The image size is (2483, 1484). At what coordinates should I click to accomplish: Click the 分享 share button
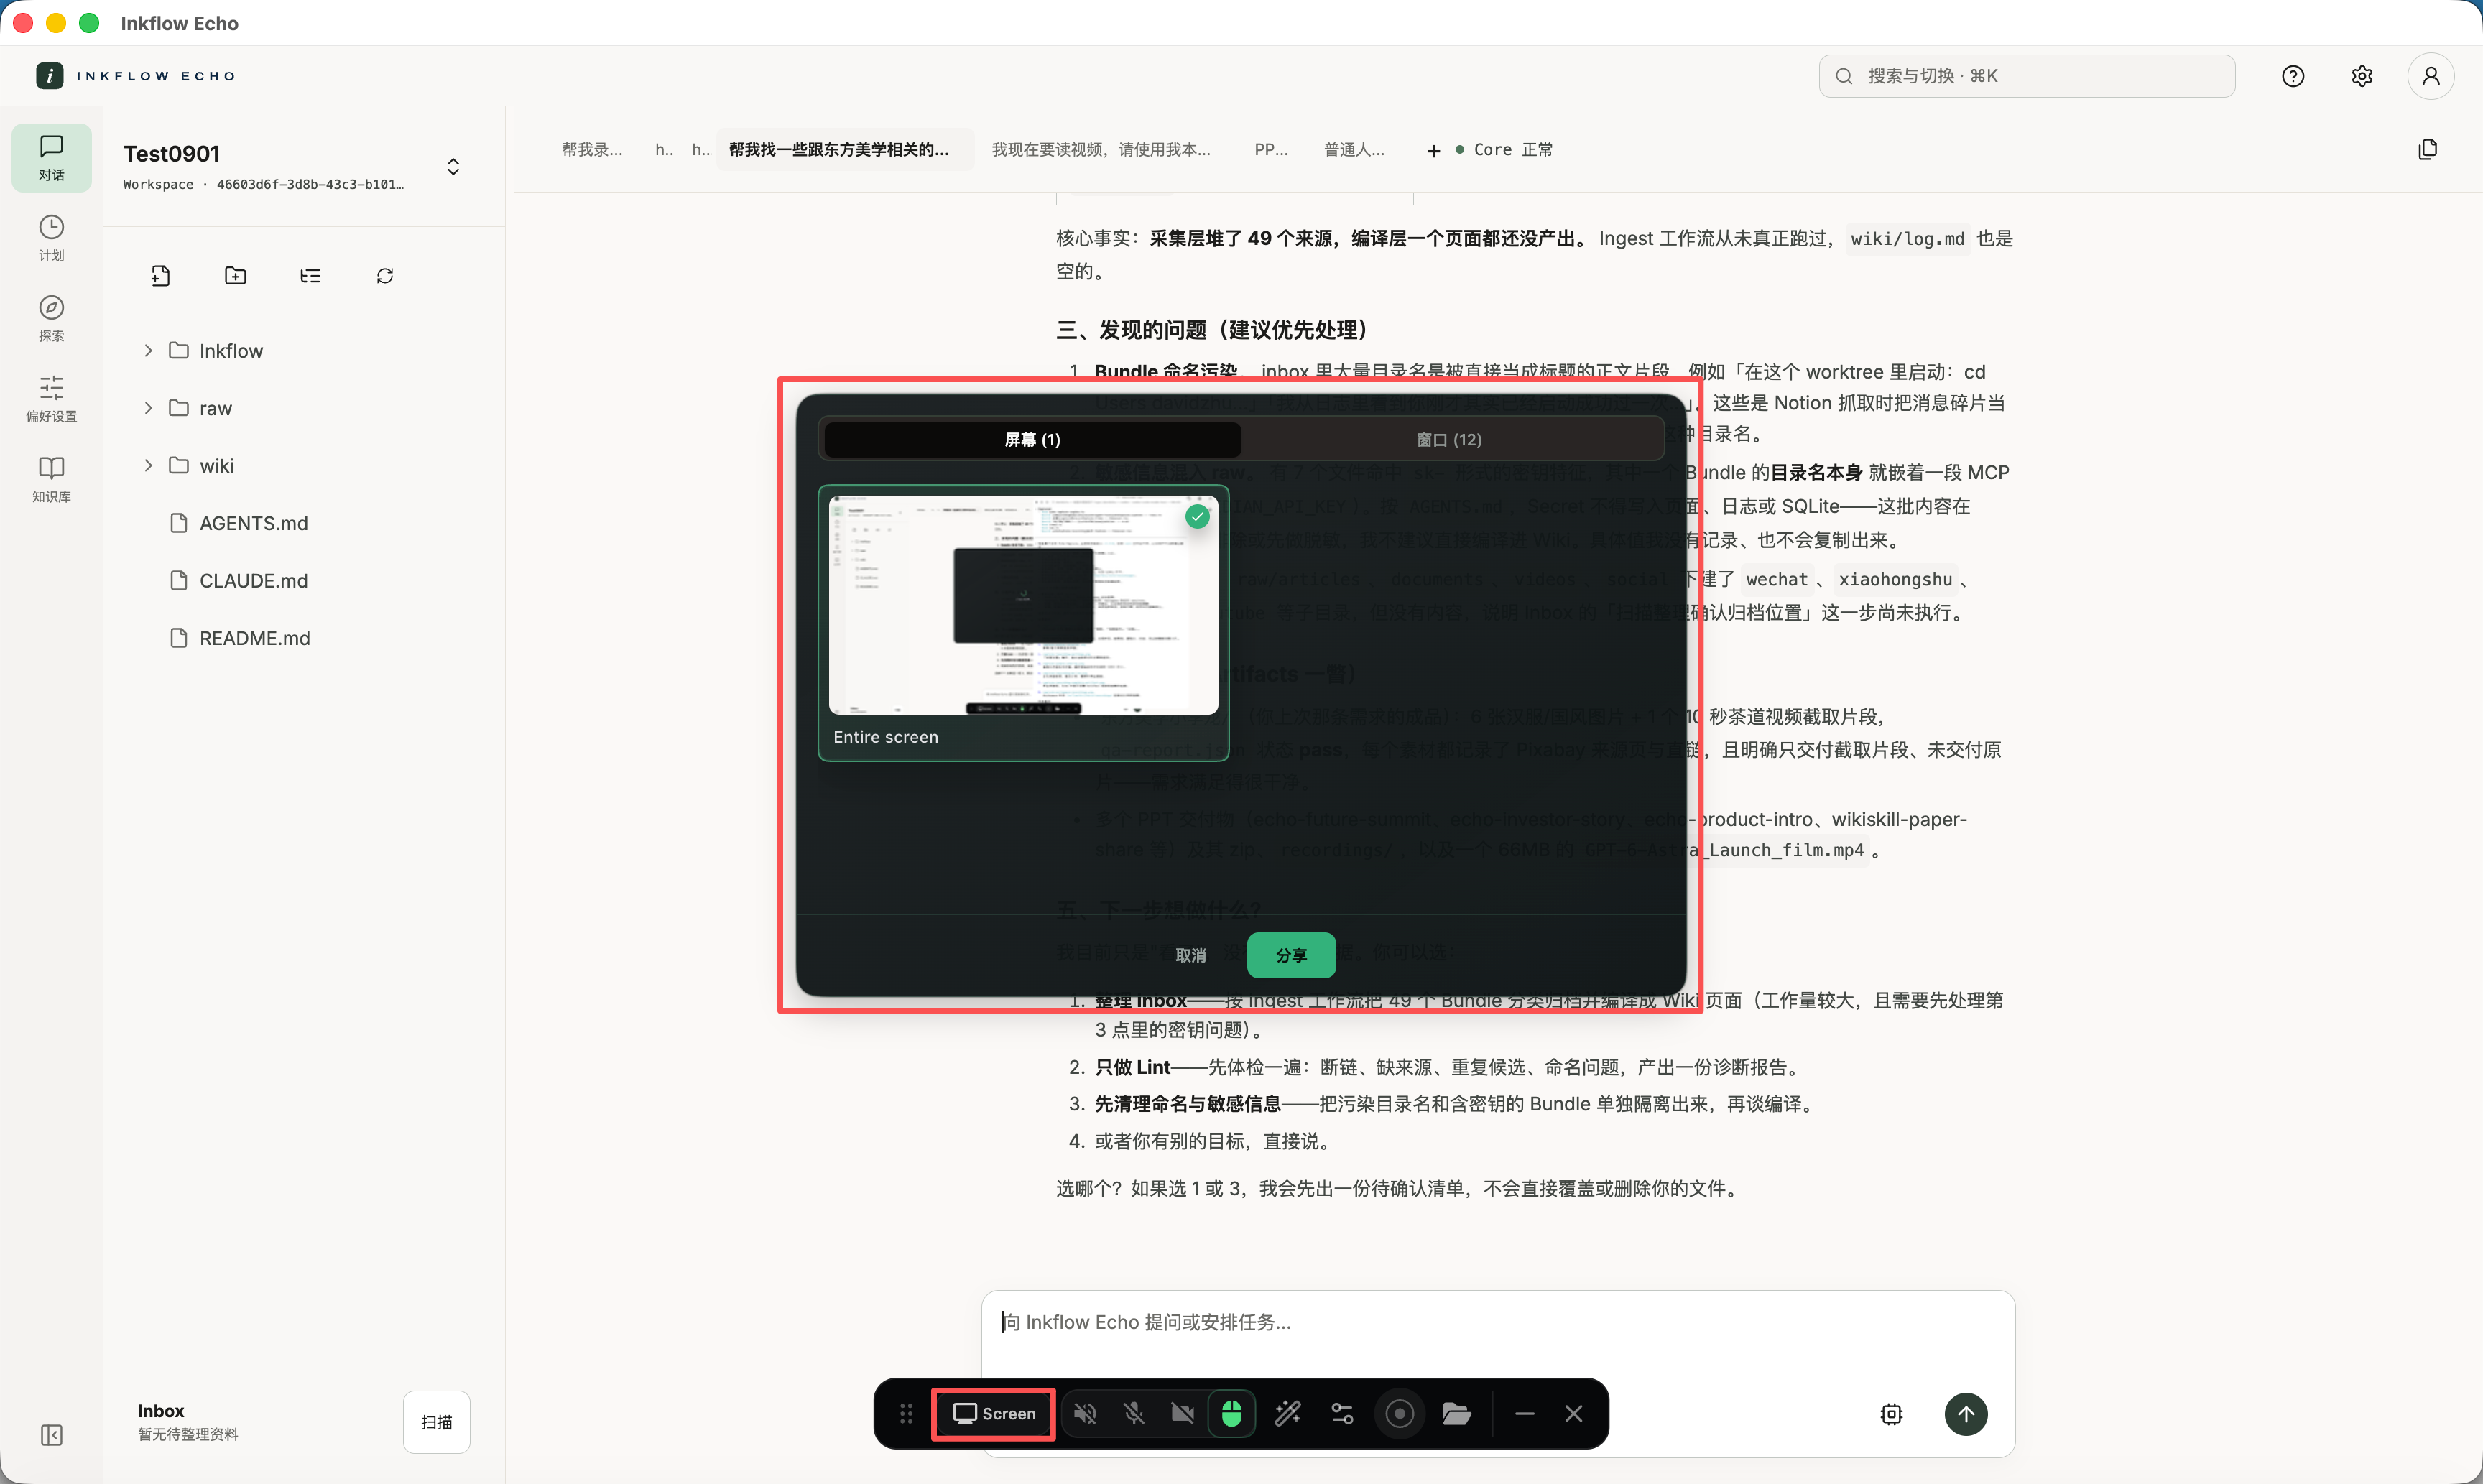[x=1291, y=955]
